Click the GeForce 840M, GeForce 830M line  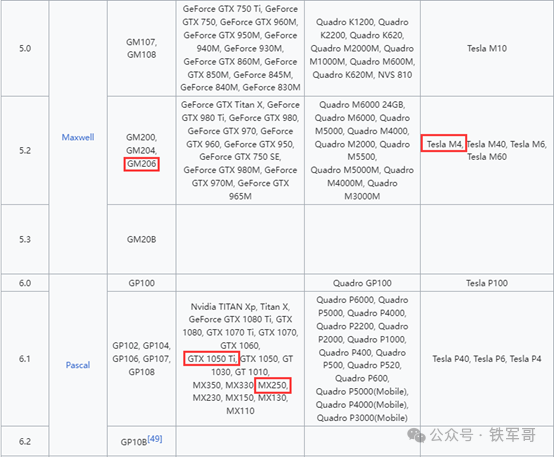(x=240, y=87)
